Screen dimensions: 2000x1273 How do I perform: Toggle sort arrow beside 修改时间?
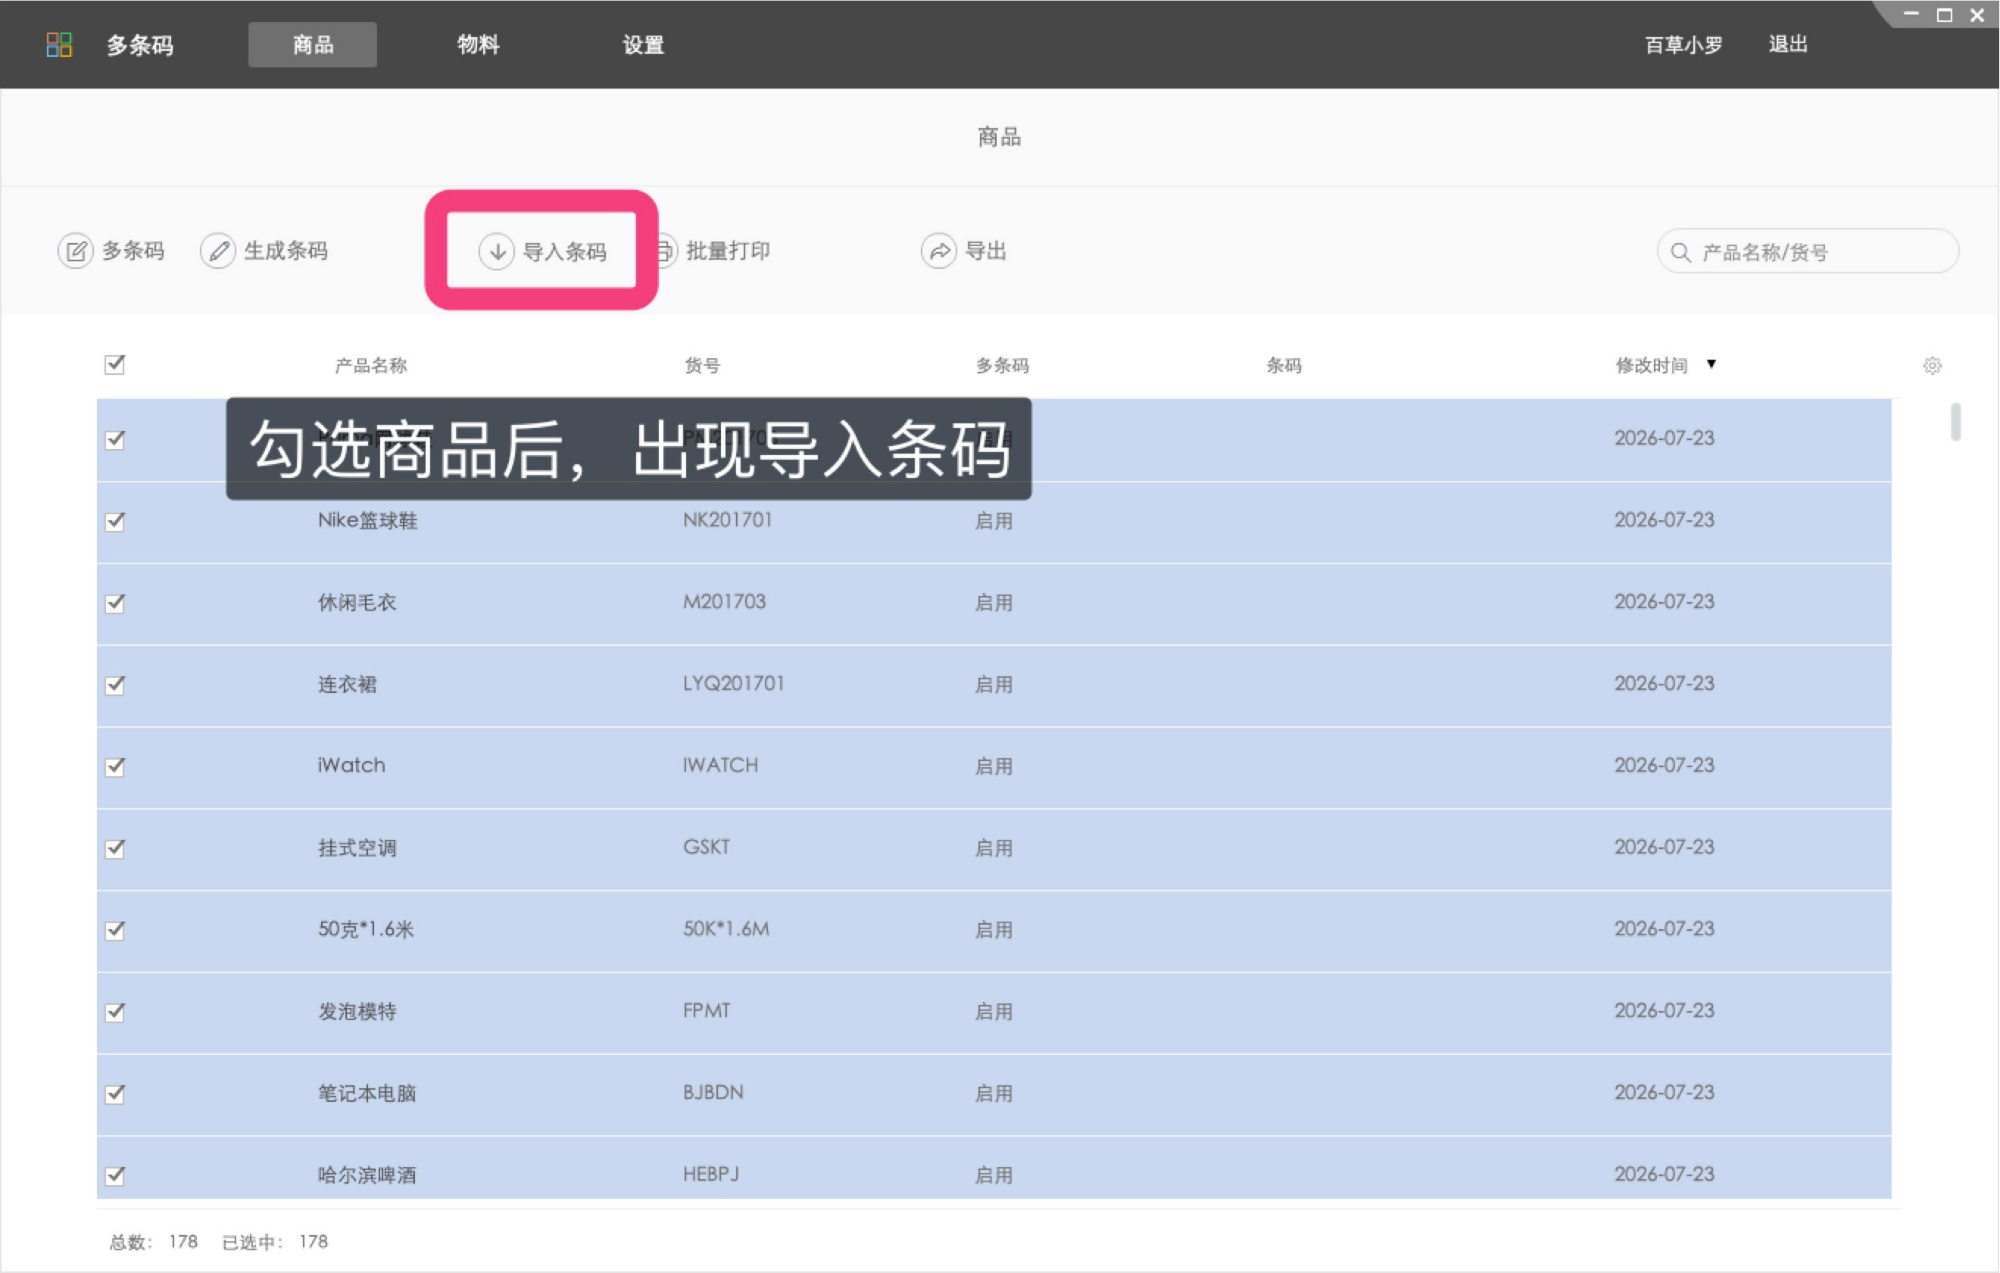(1712, 364)
